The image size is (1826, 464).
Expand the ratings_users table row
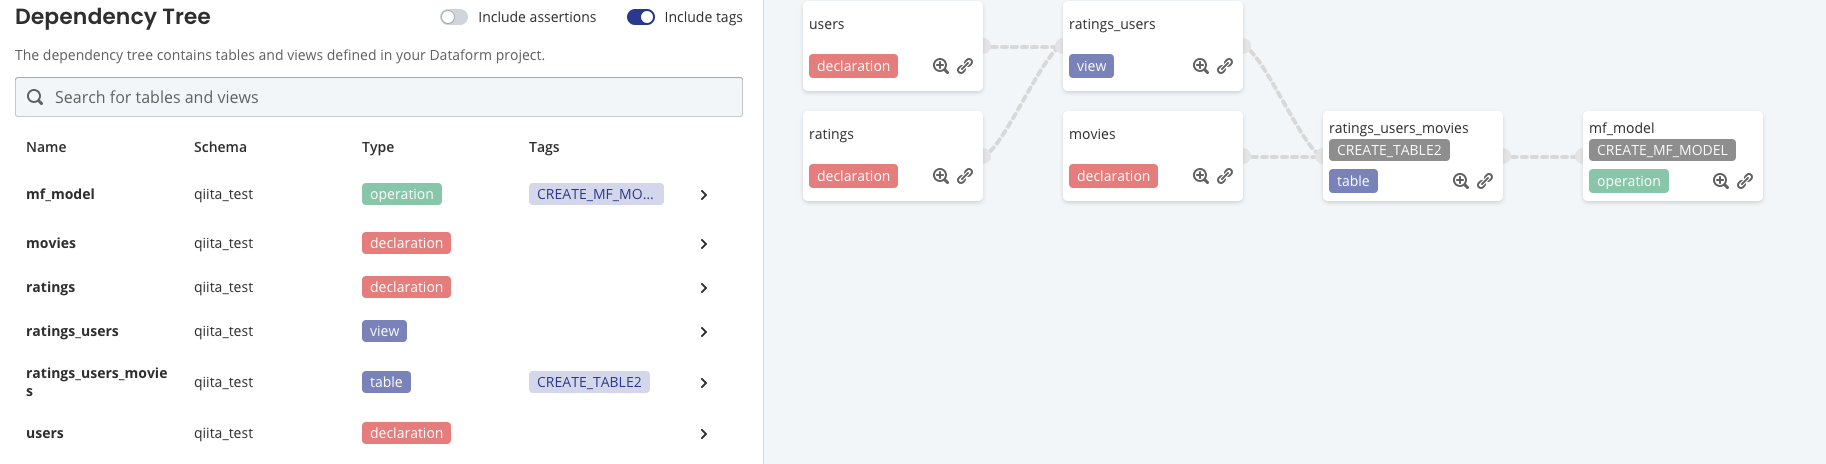(704, 332)
